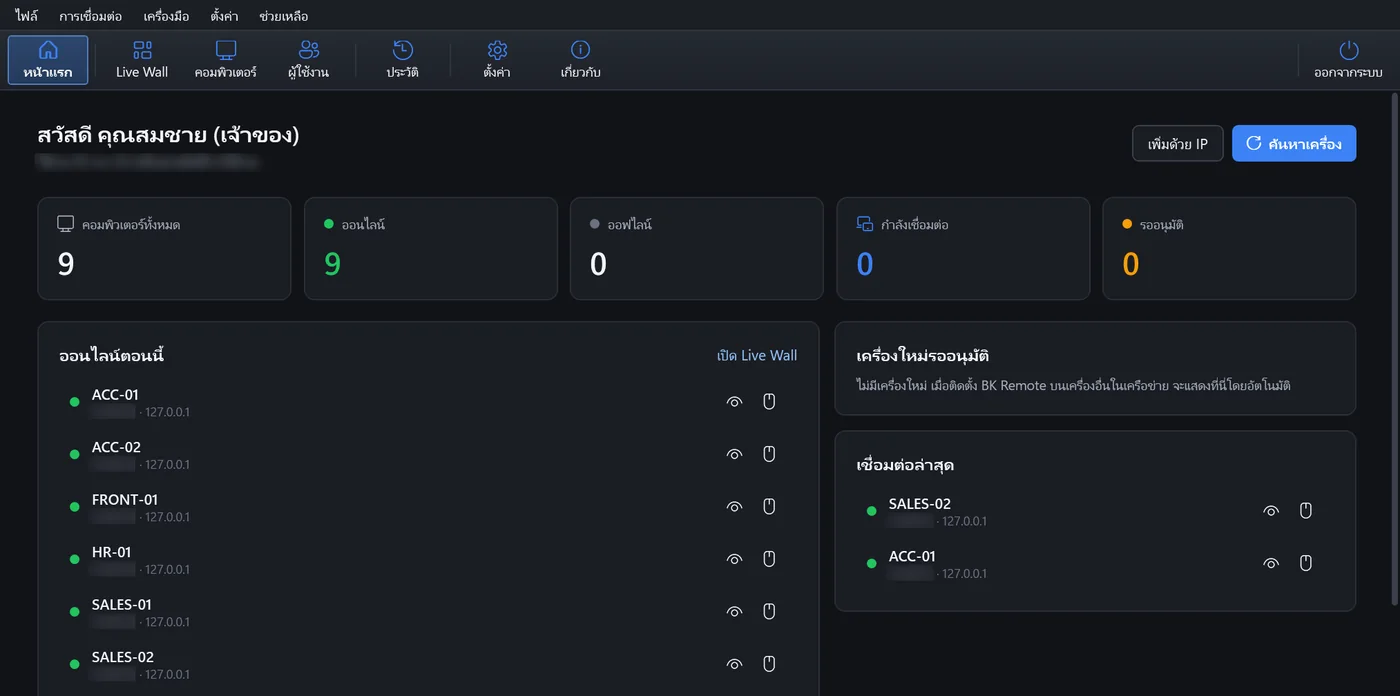This screenshot has height=696, width=1400.
Task: Remote control HR-01 via mouse icon
Action: coord(769,559)
